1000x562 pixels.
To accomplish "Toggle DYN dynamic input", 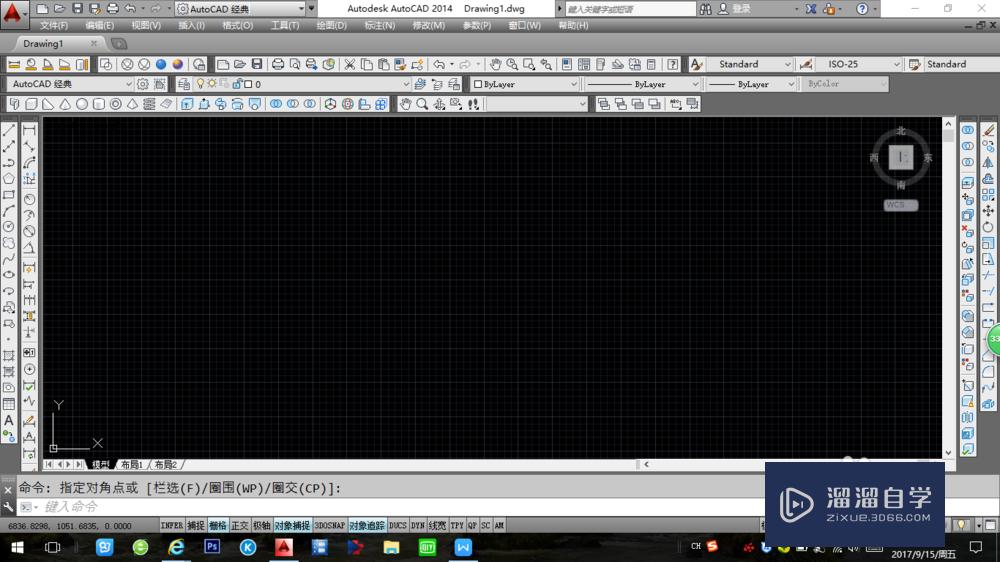I will click(x=418, y=526).
